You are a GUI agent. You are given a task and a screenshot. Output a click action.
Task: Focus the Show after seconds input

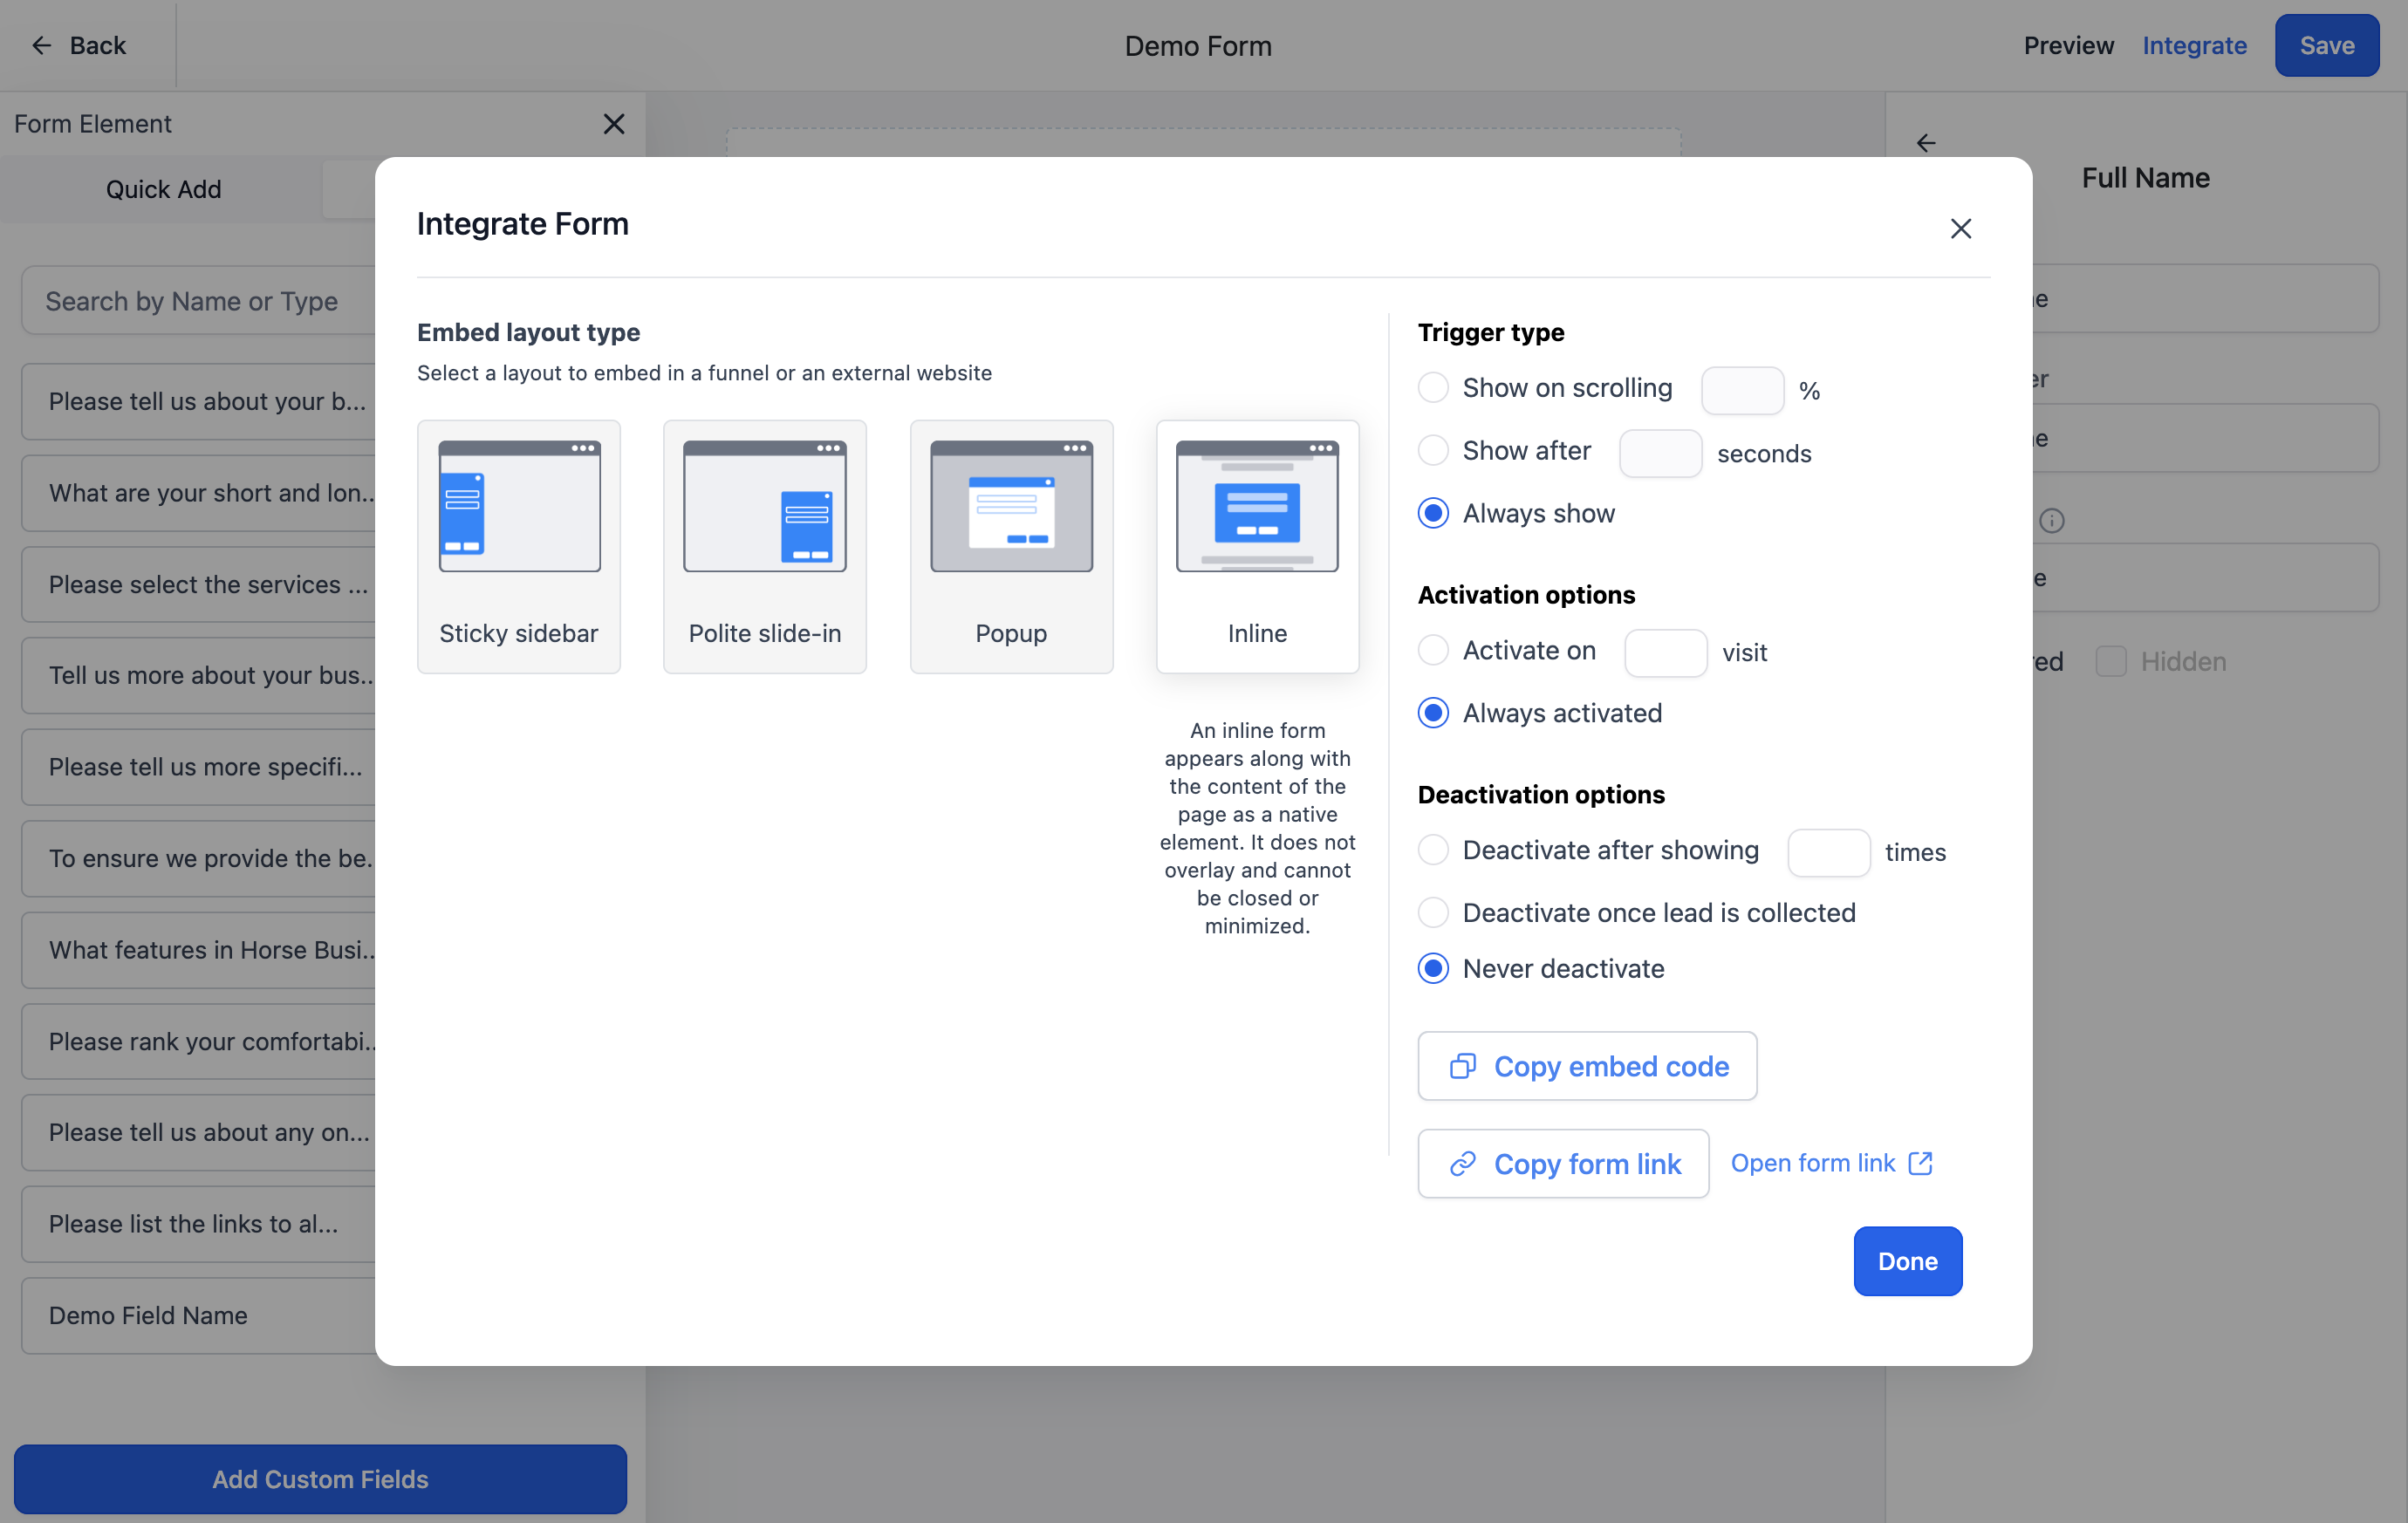pyautogui.click(x=1660, y=453)
